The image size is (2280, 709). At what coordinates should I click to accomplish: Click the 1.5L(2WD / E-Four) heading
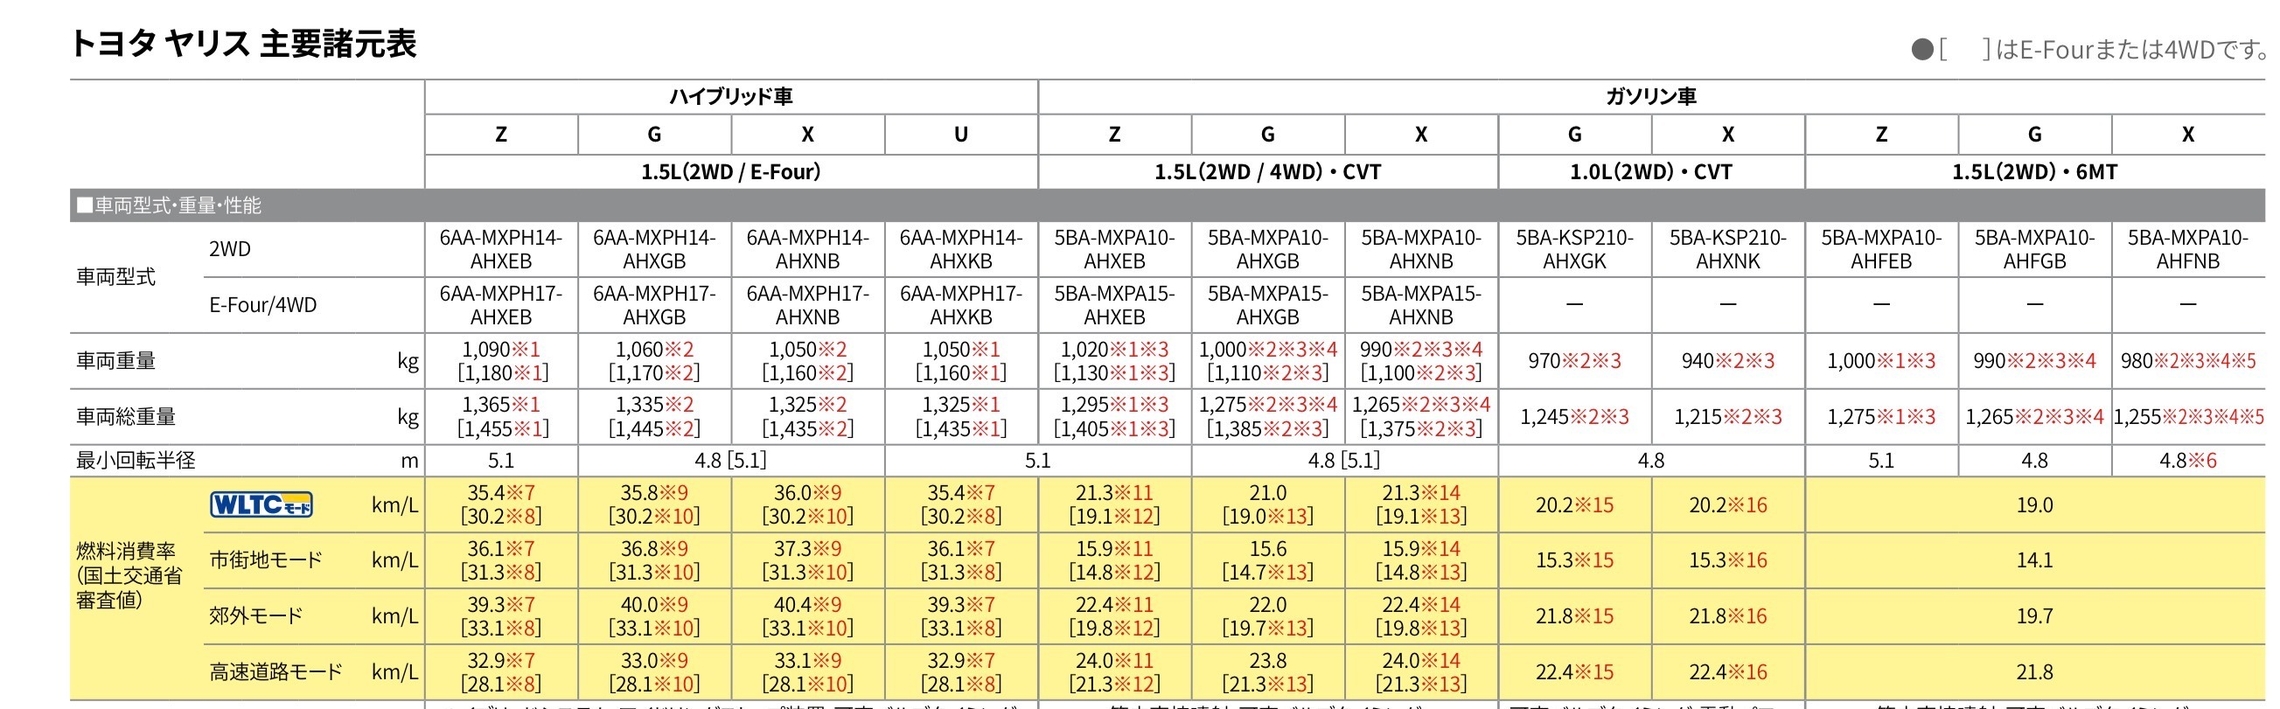[x=731, y=172]
